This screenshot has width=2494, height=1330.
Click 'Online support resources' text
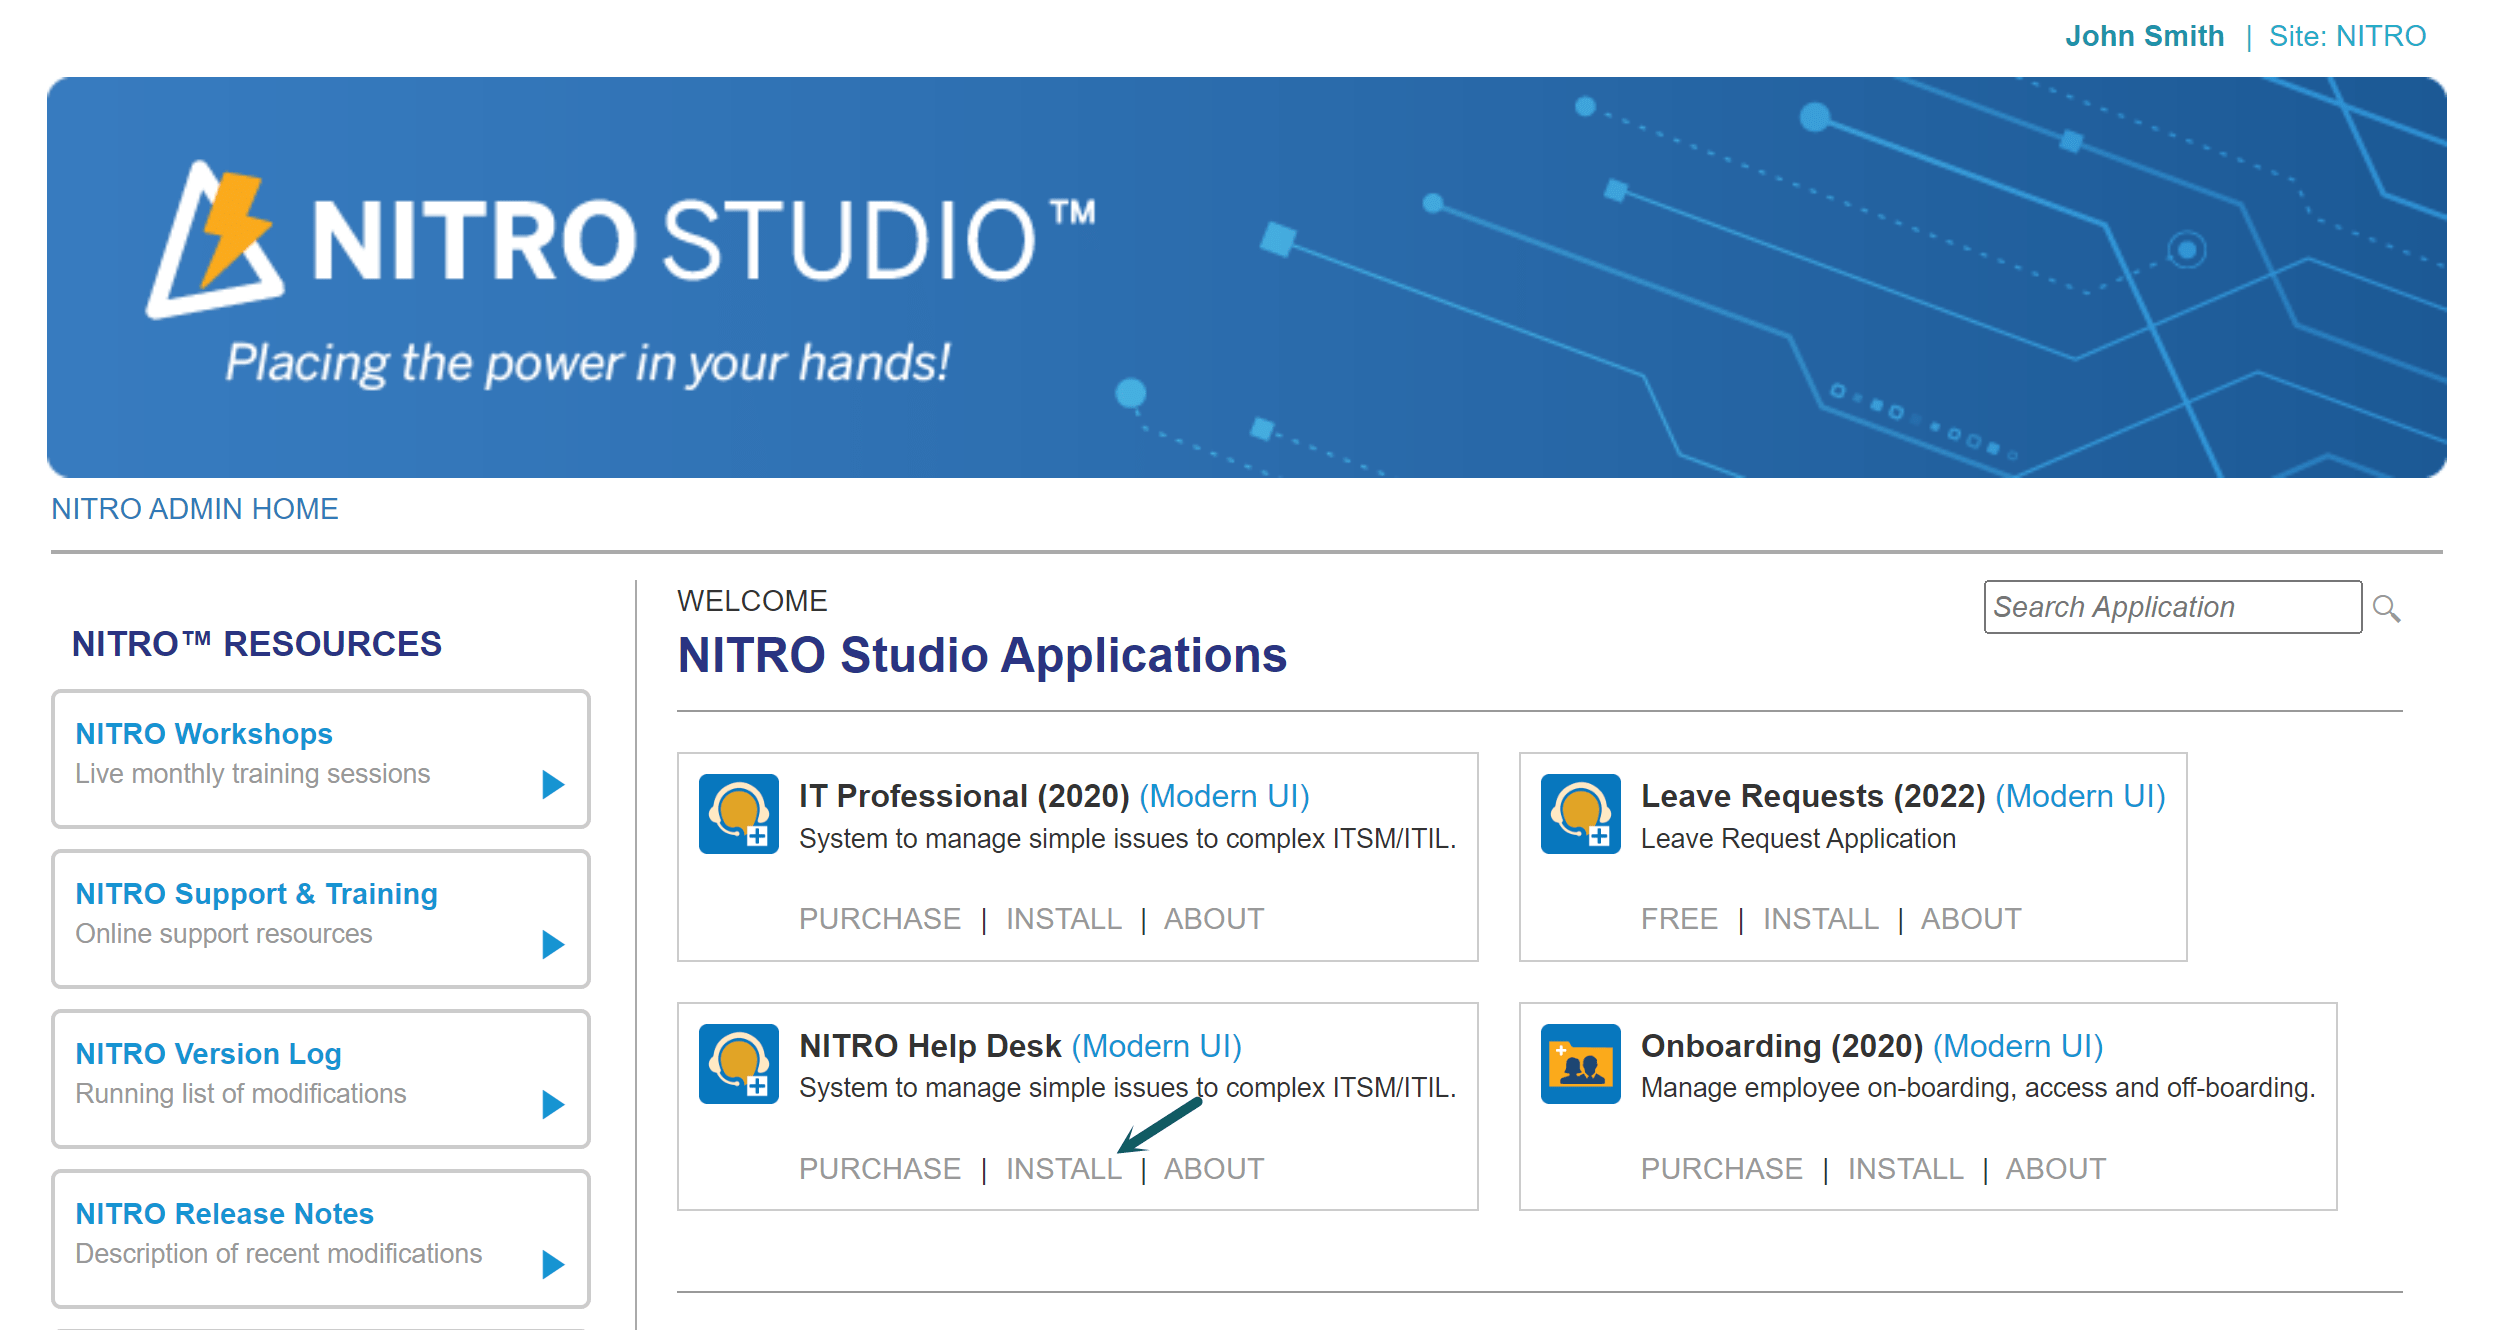(224, 934)
